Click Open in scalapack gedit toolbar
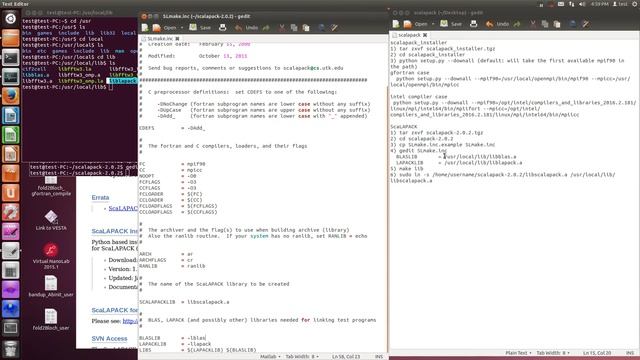640x360 pixels. (416, 24)
